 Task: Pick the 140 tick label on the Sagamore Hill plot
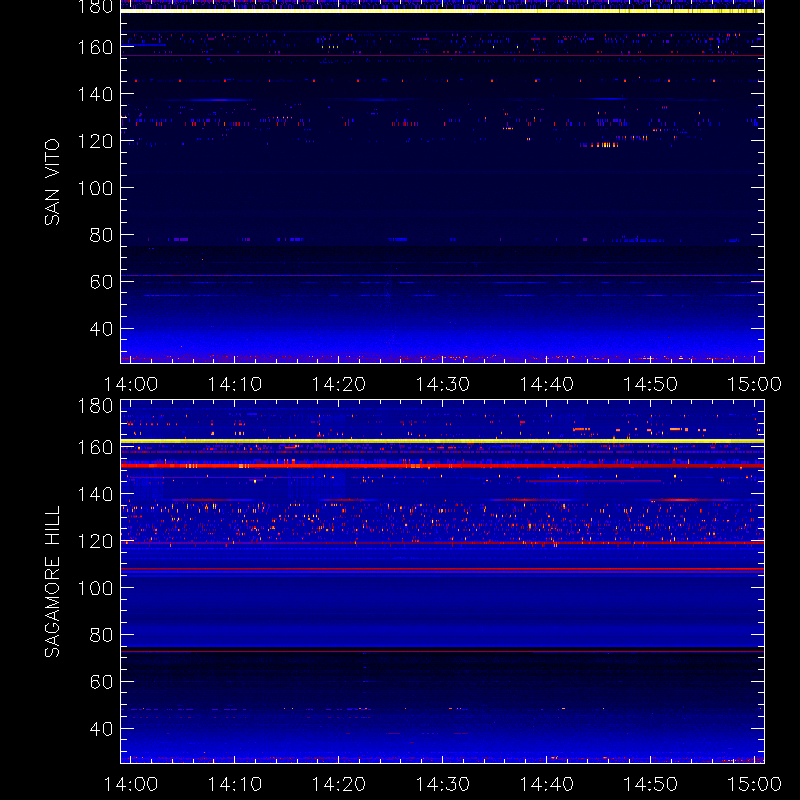[95, 494]
